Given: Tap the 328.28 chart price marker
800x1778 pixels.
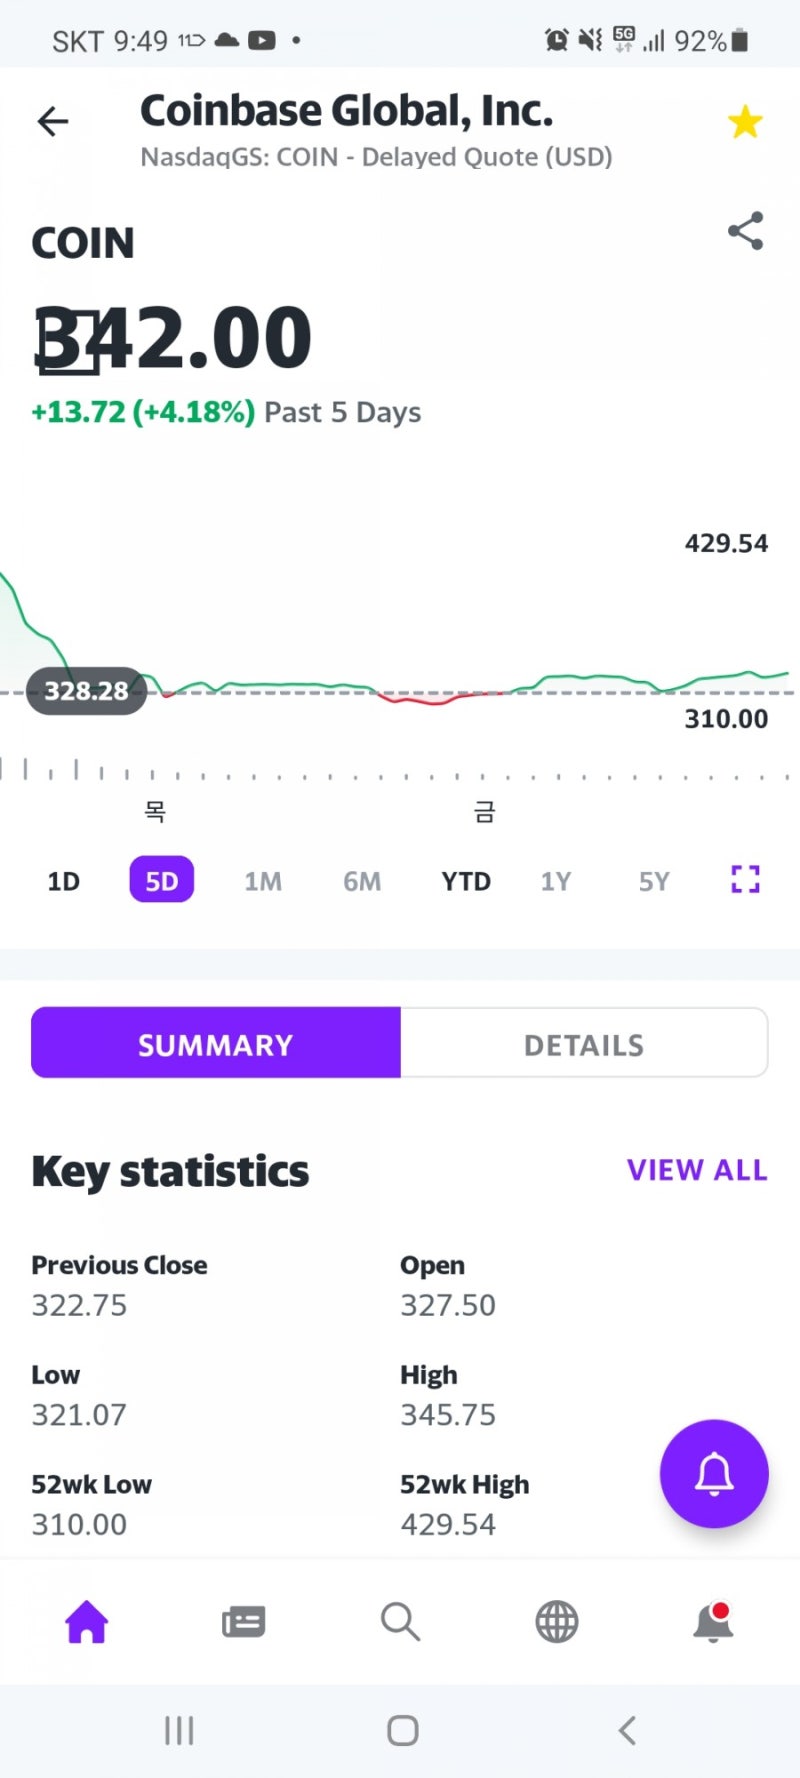Looking at the screenshot, I should (87, 691).
